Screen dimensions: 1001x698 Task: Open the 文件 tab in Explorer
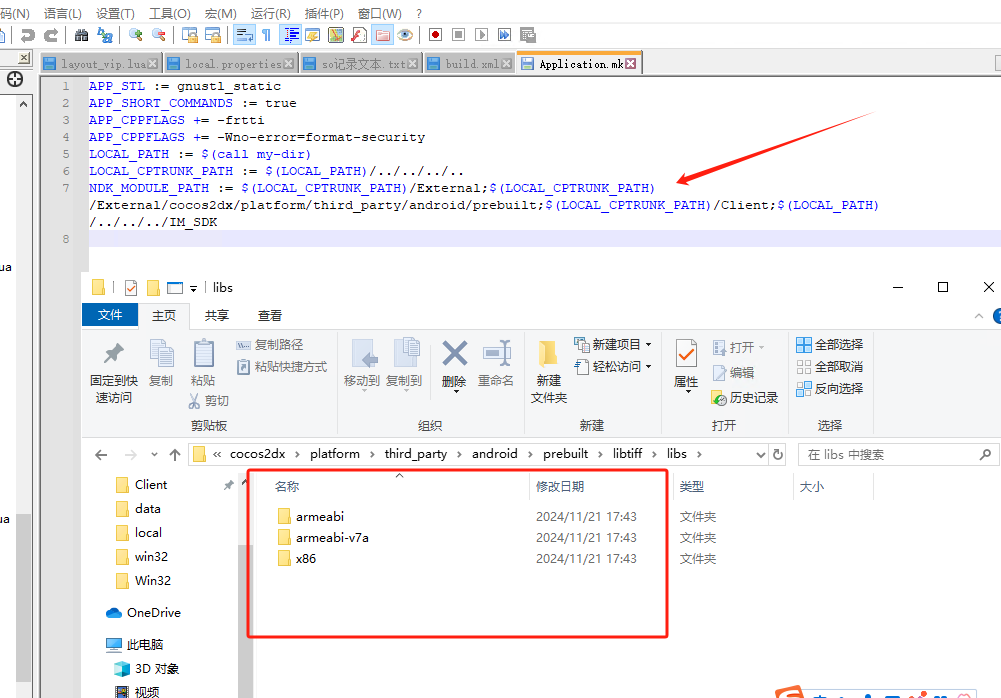(110, 315)
